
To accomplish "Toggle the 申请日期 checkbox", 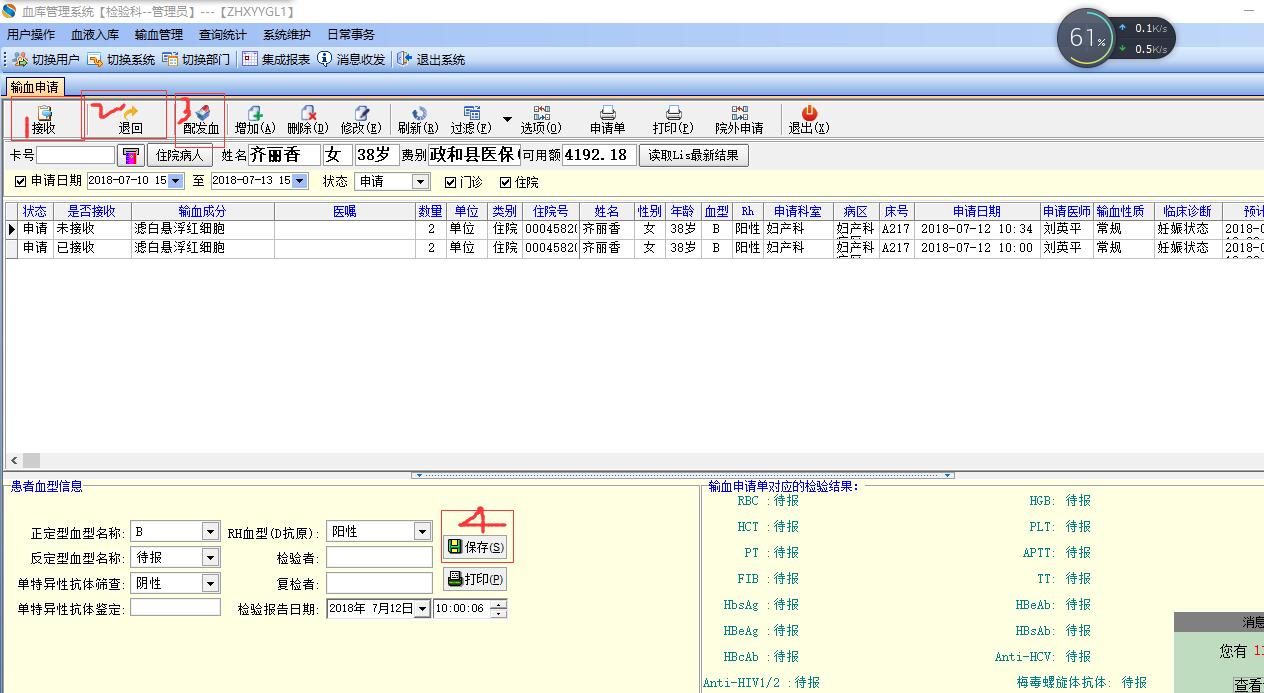I will (x=21, y=181).
